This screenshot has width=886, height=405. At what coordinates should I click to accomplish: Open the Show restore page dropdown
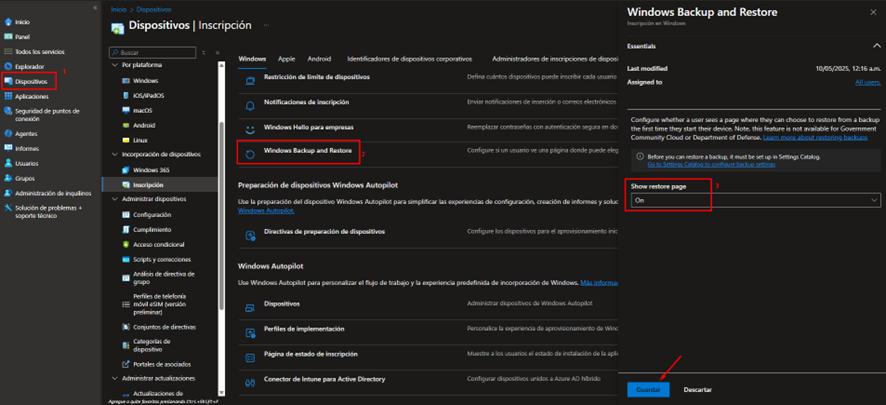pos(755,200)
